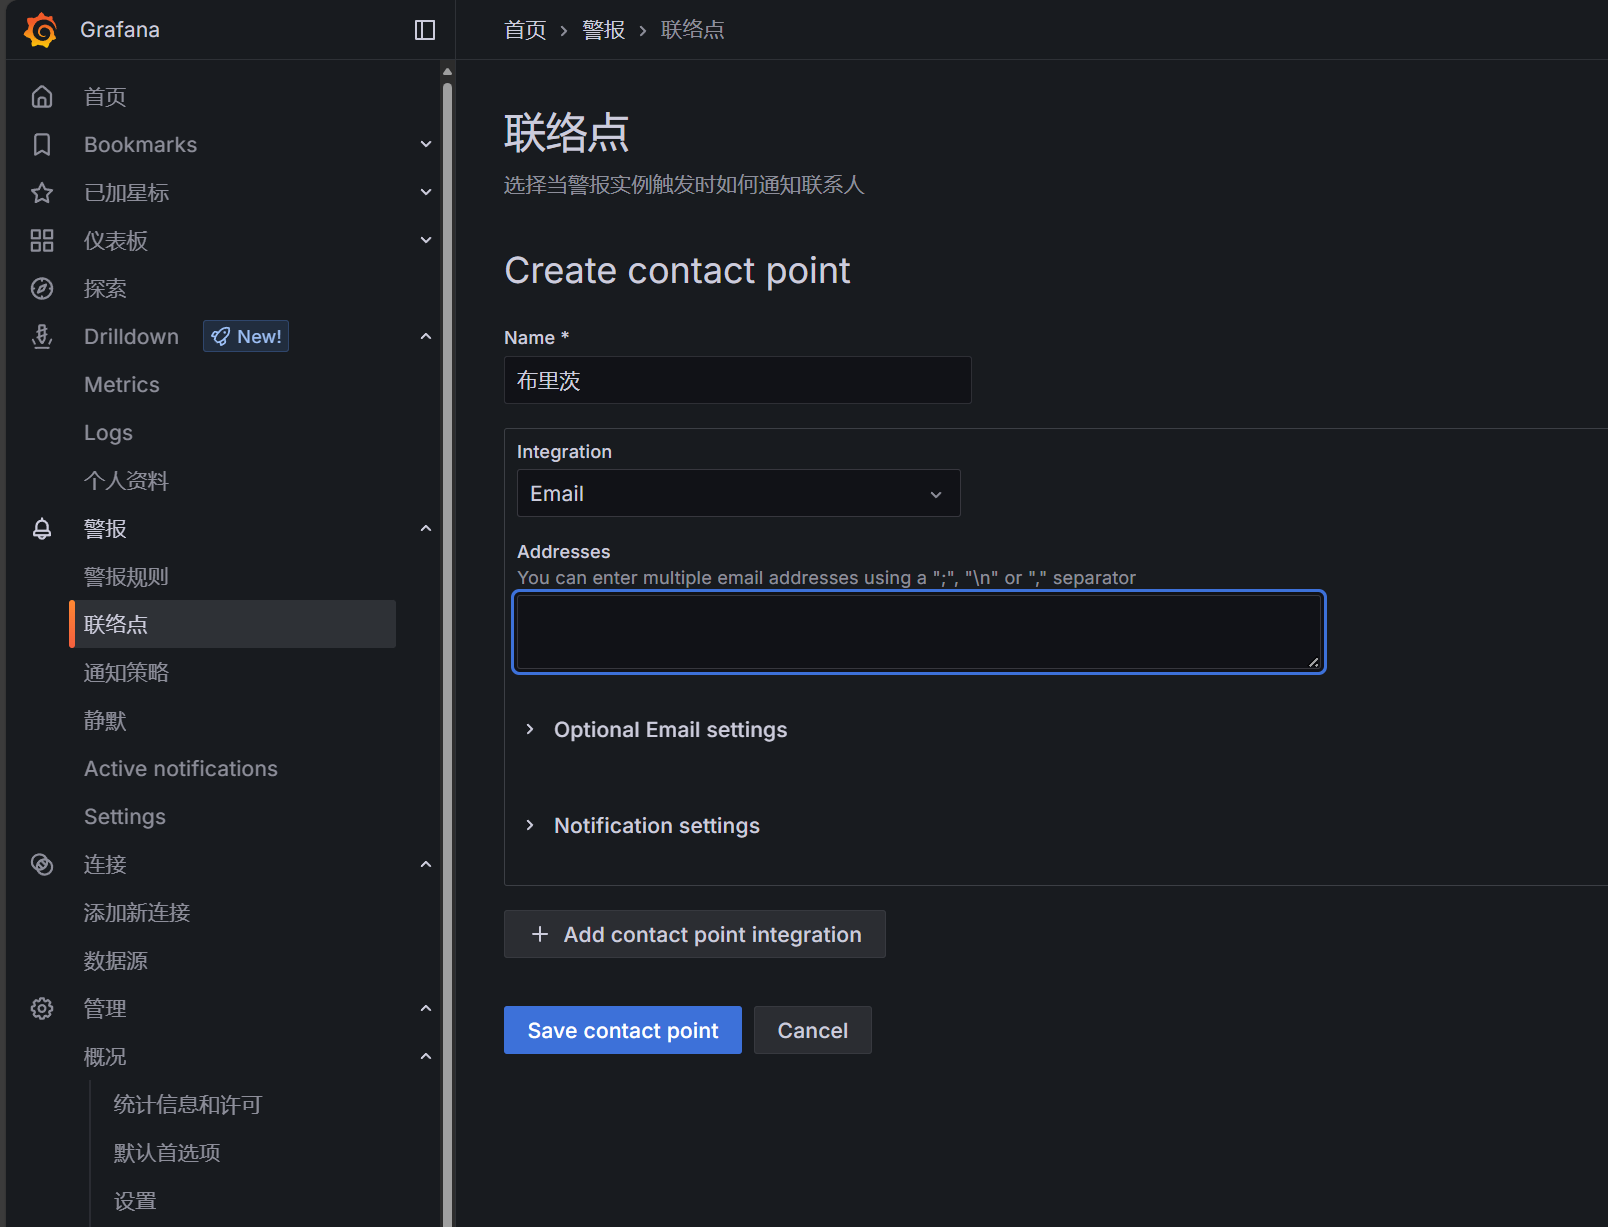1608x1227 pixels.
Task: Expand Notification settings
Action: tap(643, 826)
